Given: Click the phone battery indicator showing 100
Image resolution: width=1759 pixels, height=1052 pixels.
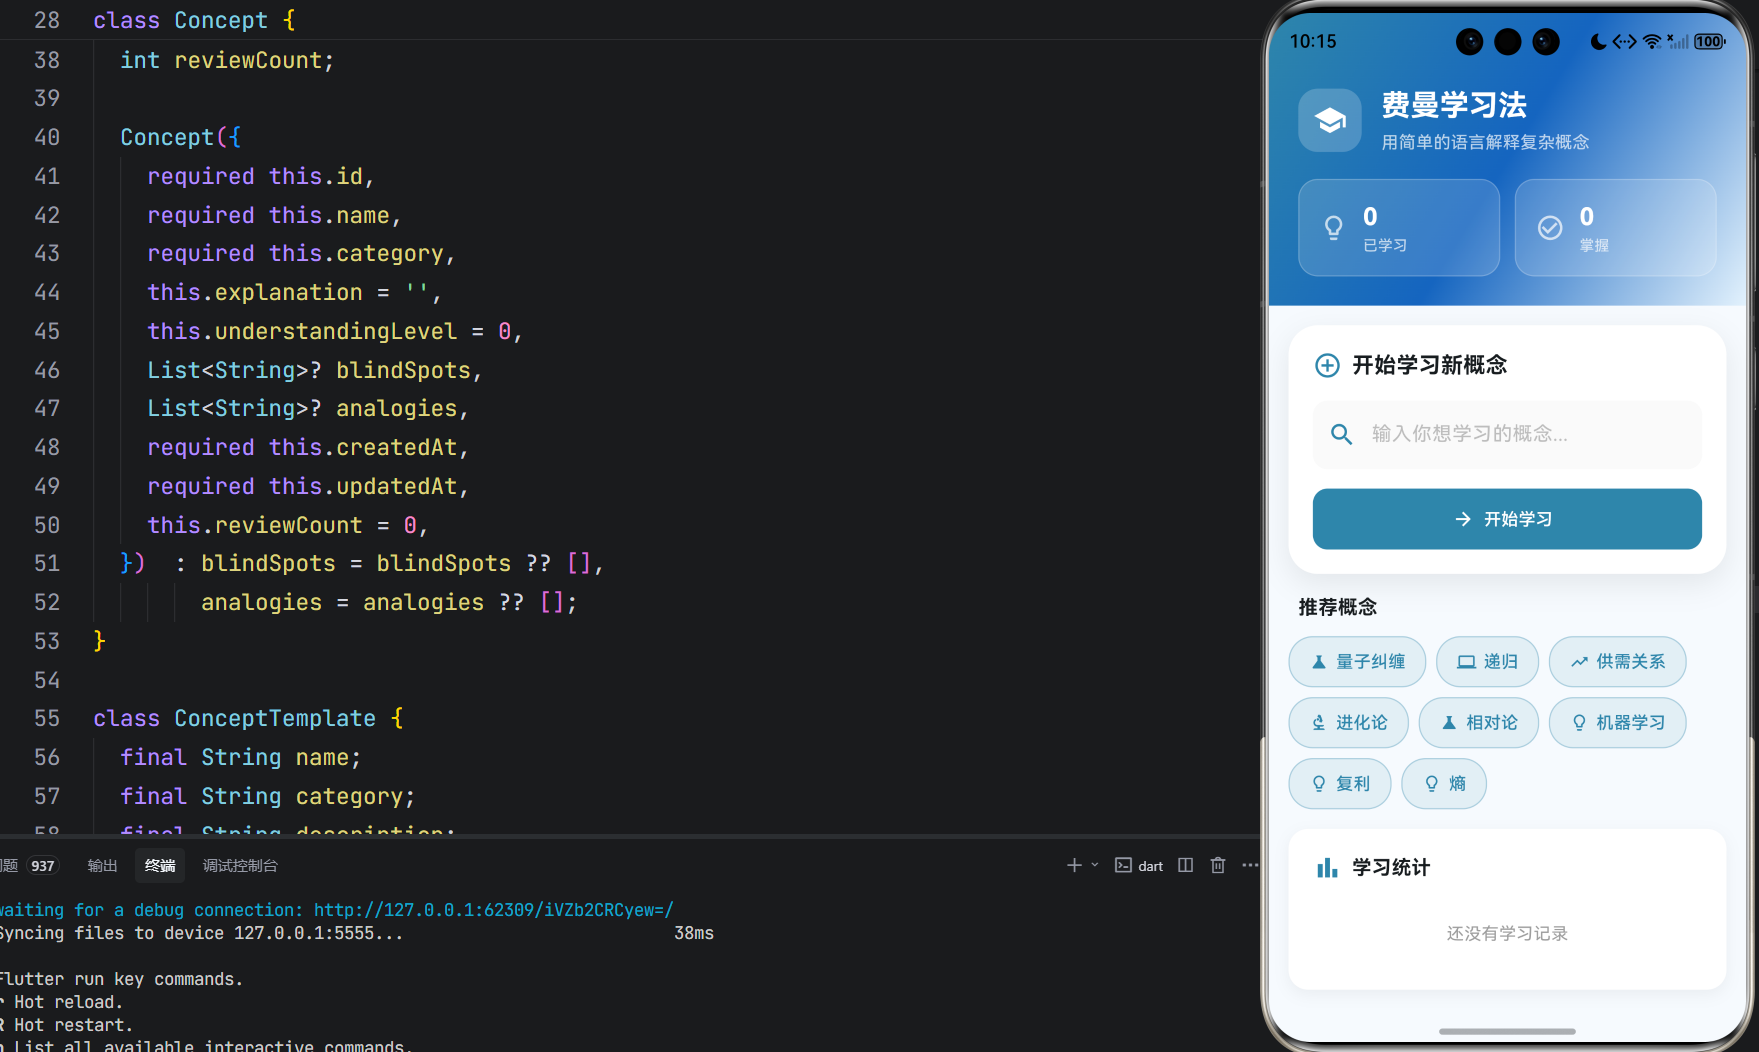Looking at the screenshot, I should click(x=1709, y=42).
